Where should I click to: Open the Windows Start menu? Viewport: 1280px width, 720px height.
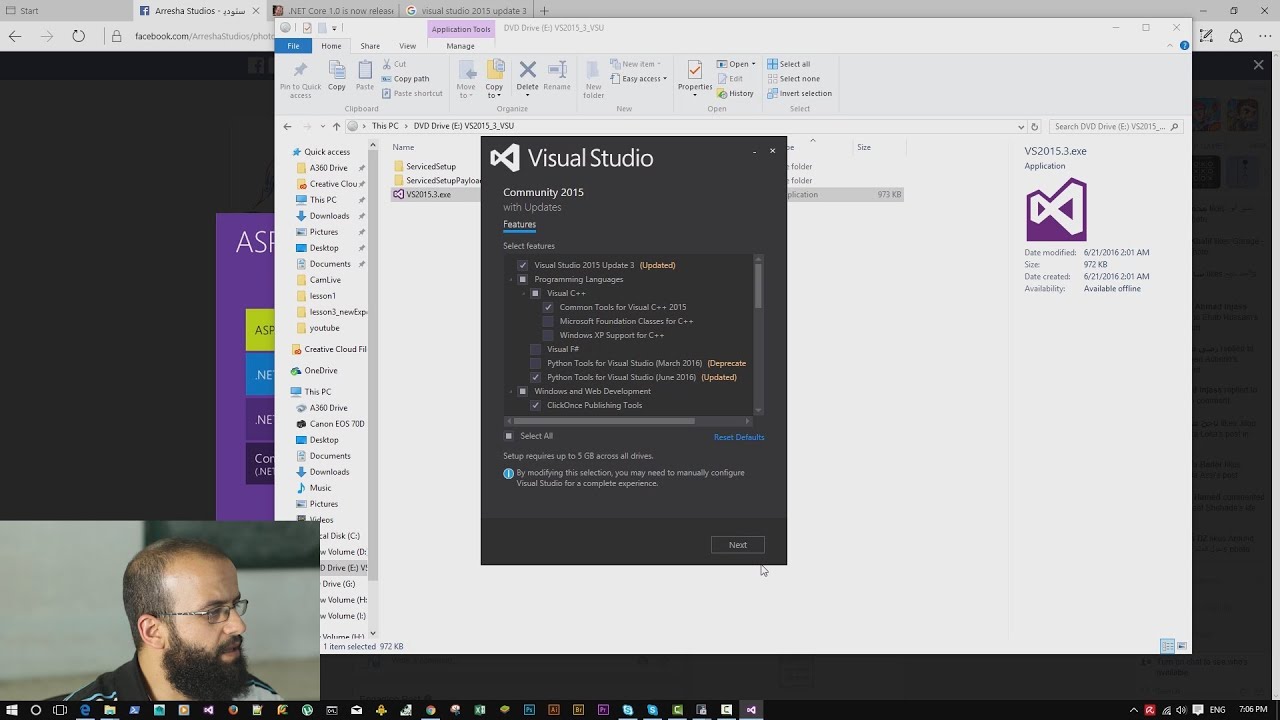pyautogui.click(x=11, y=710)
